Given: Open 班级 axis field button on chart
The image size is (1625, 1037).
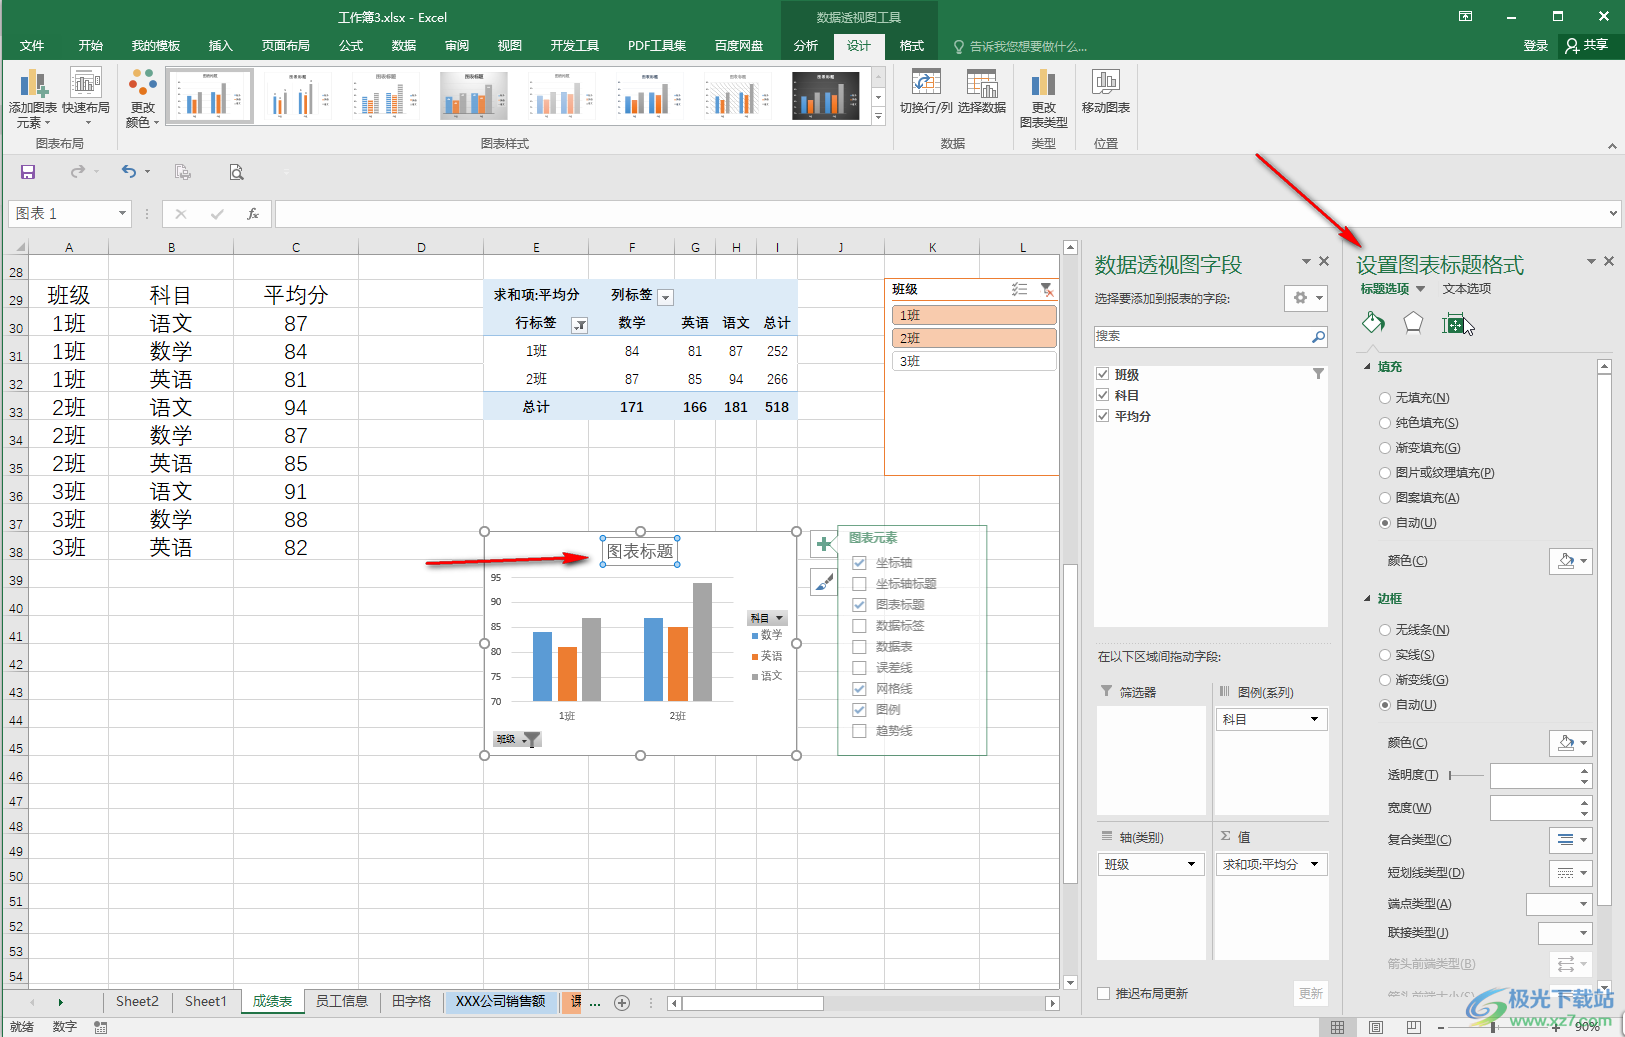Looking at the screenshot, I should (x=517, y=740).
